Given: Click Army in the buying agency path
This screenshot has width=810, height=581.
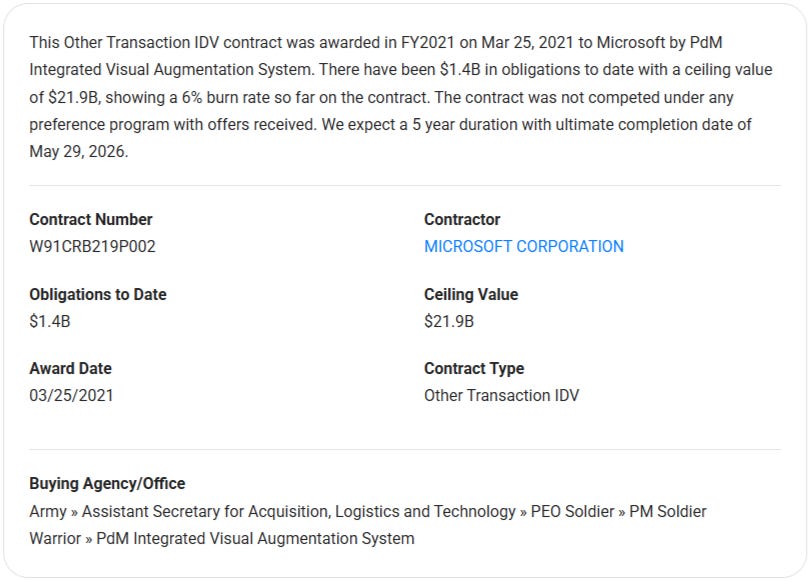Looking at the screenshot, I should tap(48, 511).
